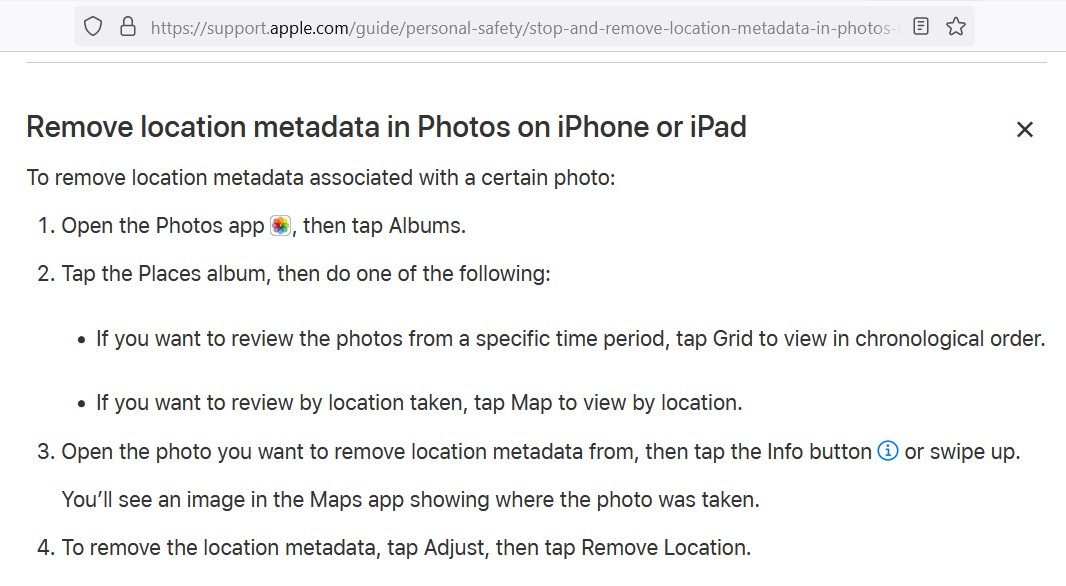Image resolution: width=1066 pixels, height=586 pixels.
Task: Toggle reader view from the address bar
Action: pyautogui.click(x=921, y=27)
